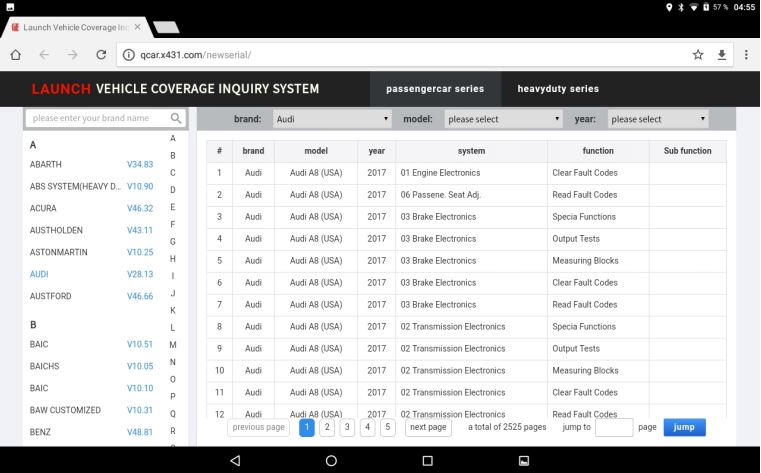The image size is (761, 473).
Task: Click version V48.81 next to BENZ
Action: tap(140, 432)
